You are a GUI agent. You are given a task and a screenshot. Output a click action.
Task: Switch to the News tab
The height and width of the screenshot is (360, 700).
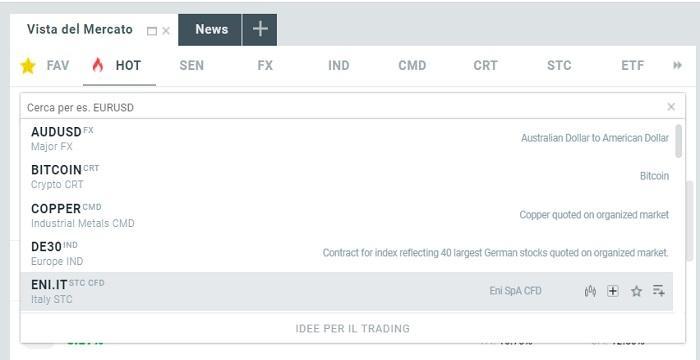pyautogui.click(x=210, y=29)
